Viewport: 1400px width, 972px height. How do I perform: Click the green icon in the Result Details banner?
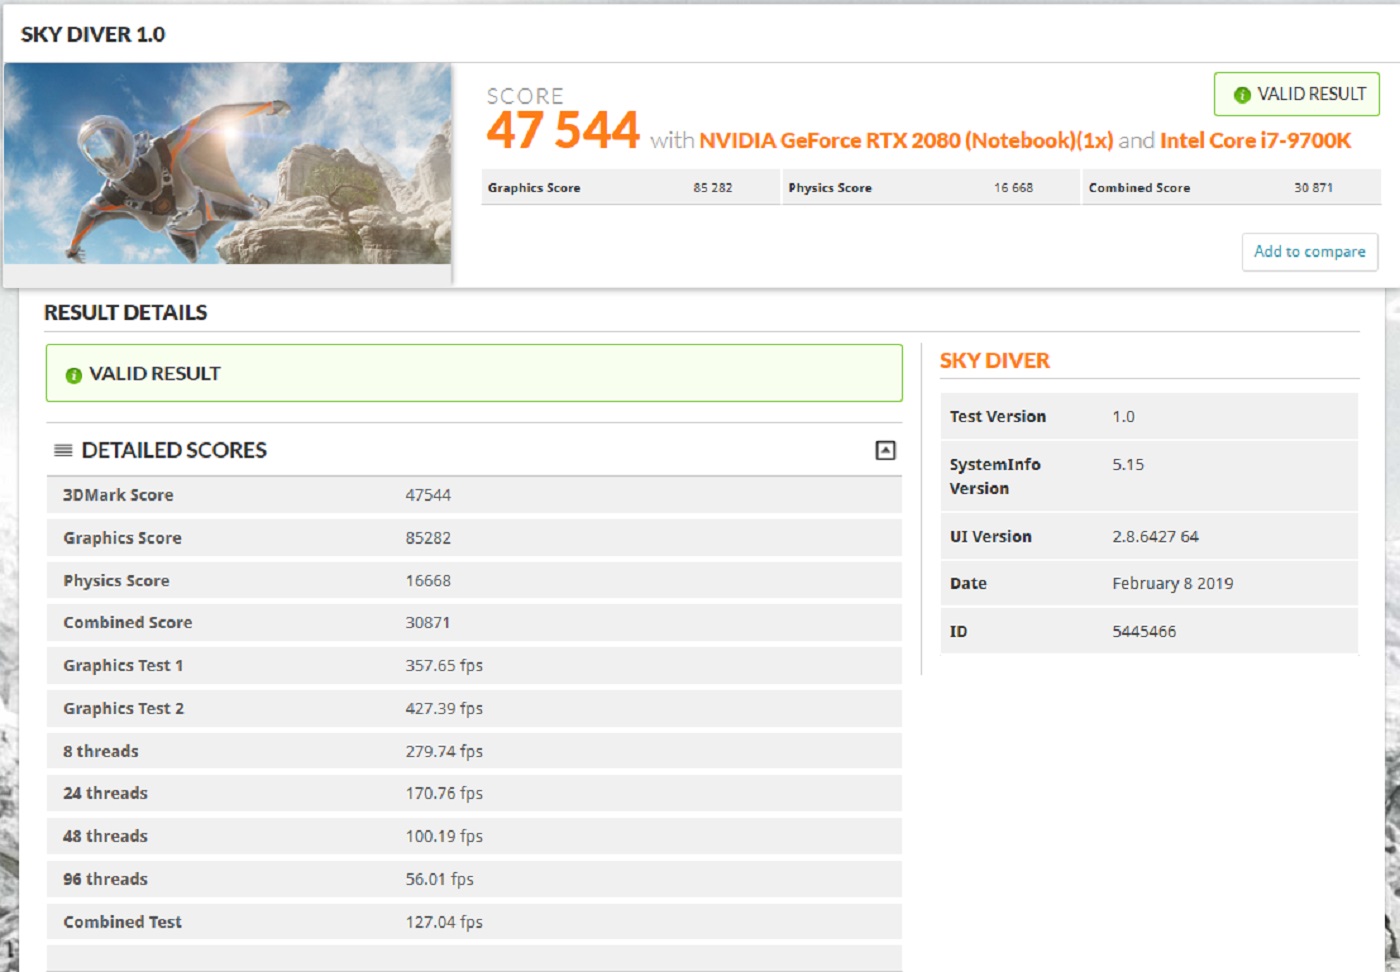[x=73, y=375]
